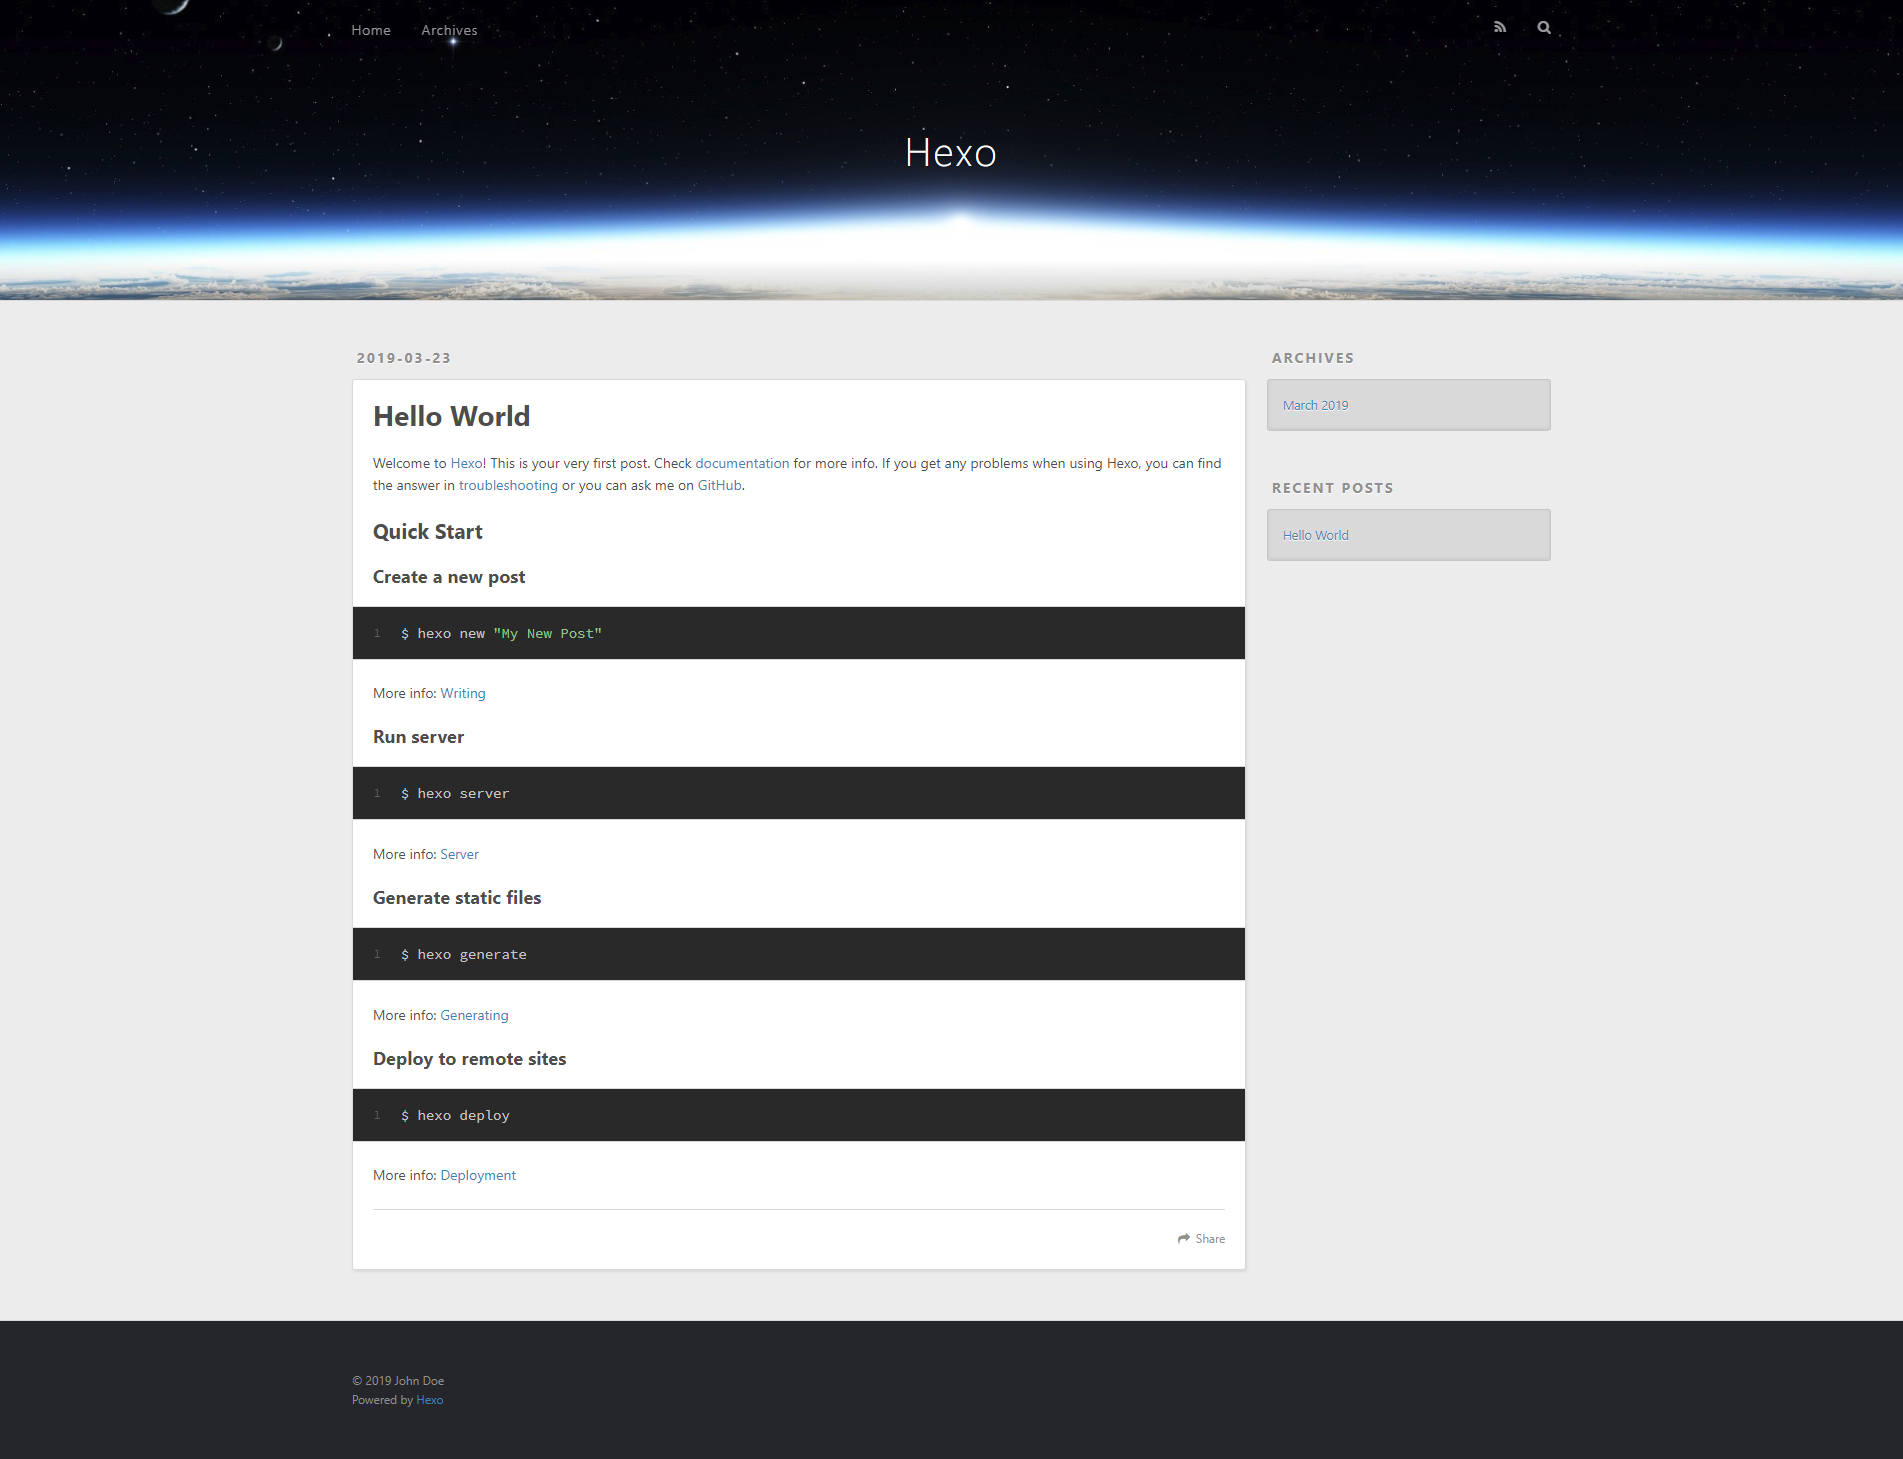Screen dimensions: 1903x1459
Task: Click the © 2019 John Doe text
Action: [398, 1381]
